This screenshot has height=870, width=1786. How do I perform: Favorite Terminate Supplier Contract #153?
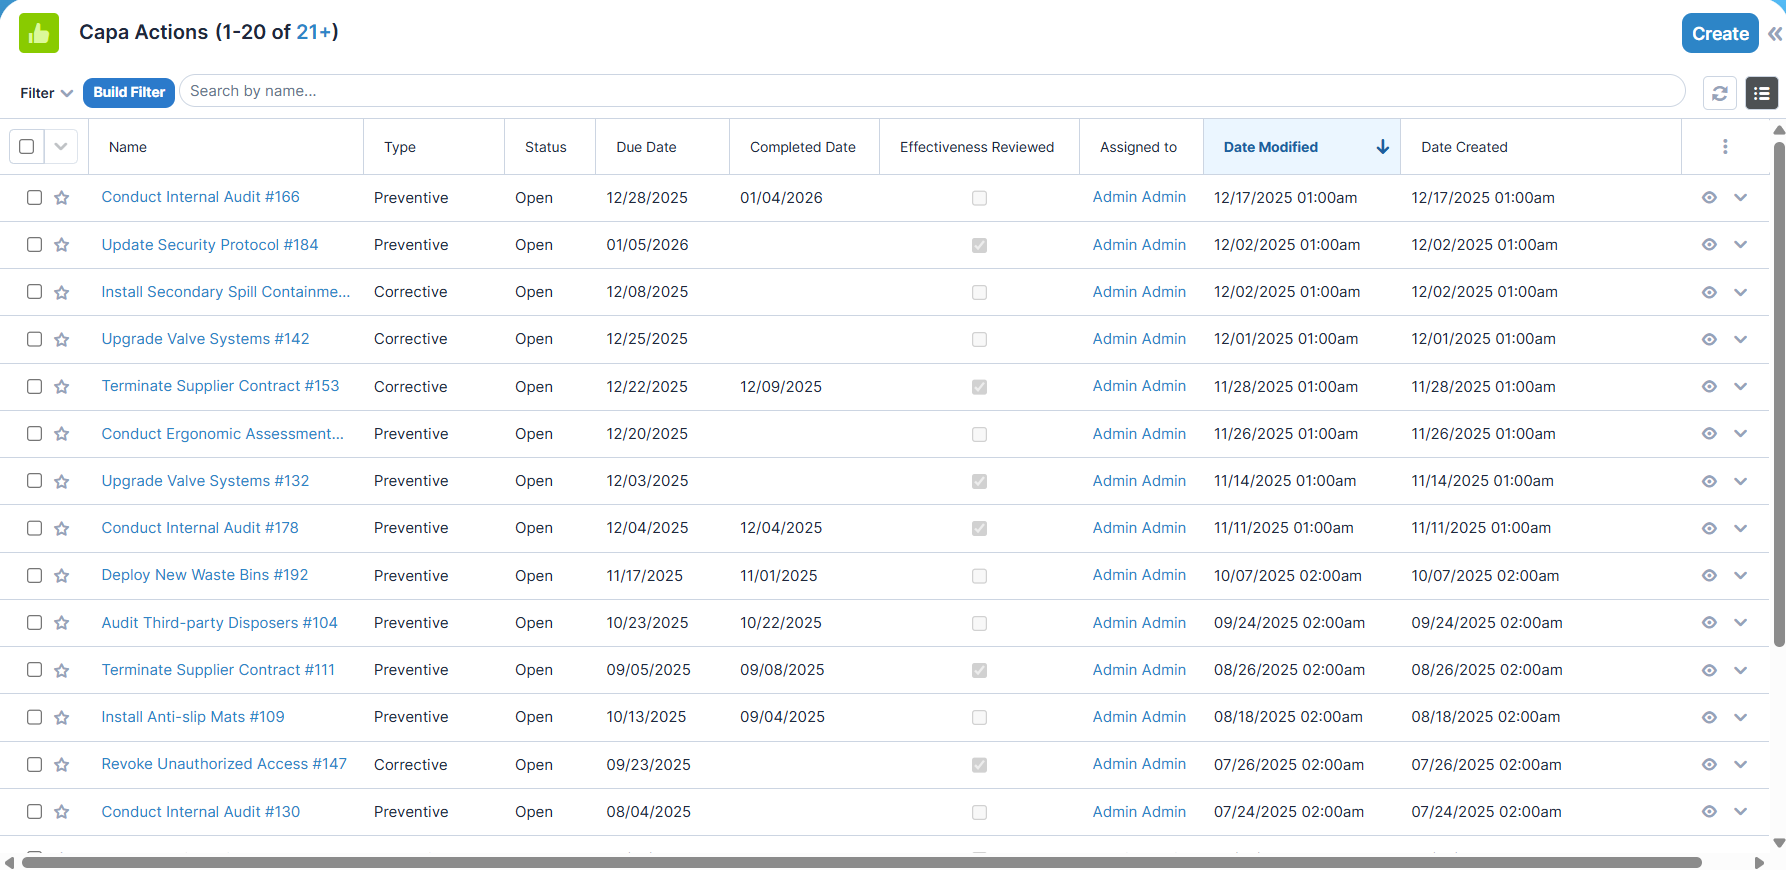tap(62, 387)
